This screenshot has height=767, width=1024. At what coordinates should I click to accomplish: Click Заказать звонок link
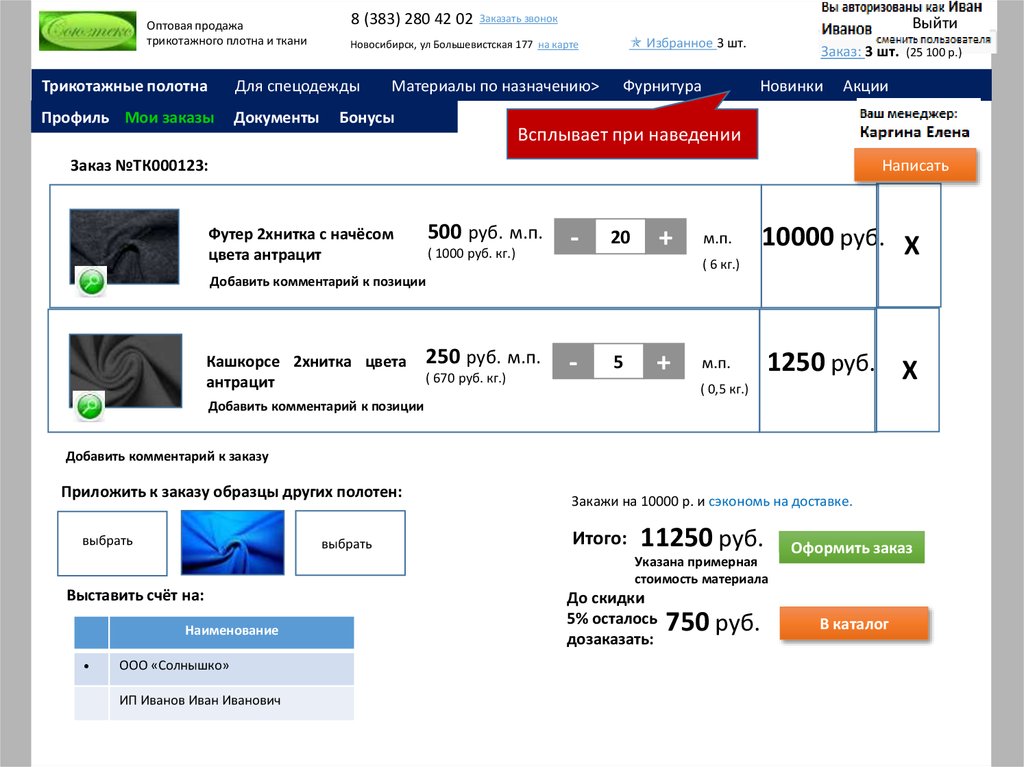pyautogui.click(x=519, y=19)
